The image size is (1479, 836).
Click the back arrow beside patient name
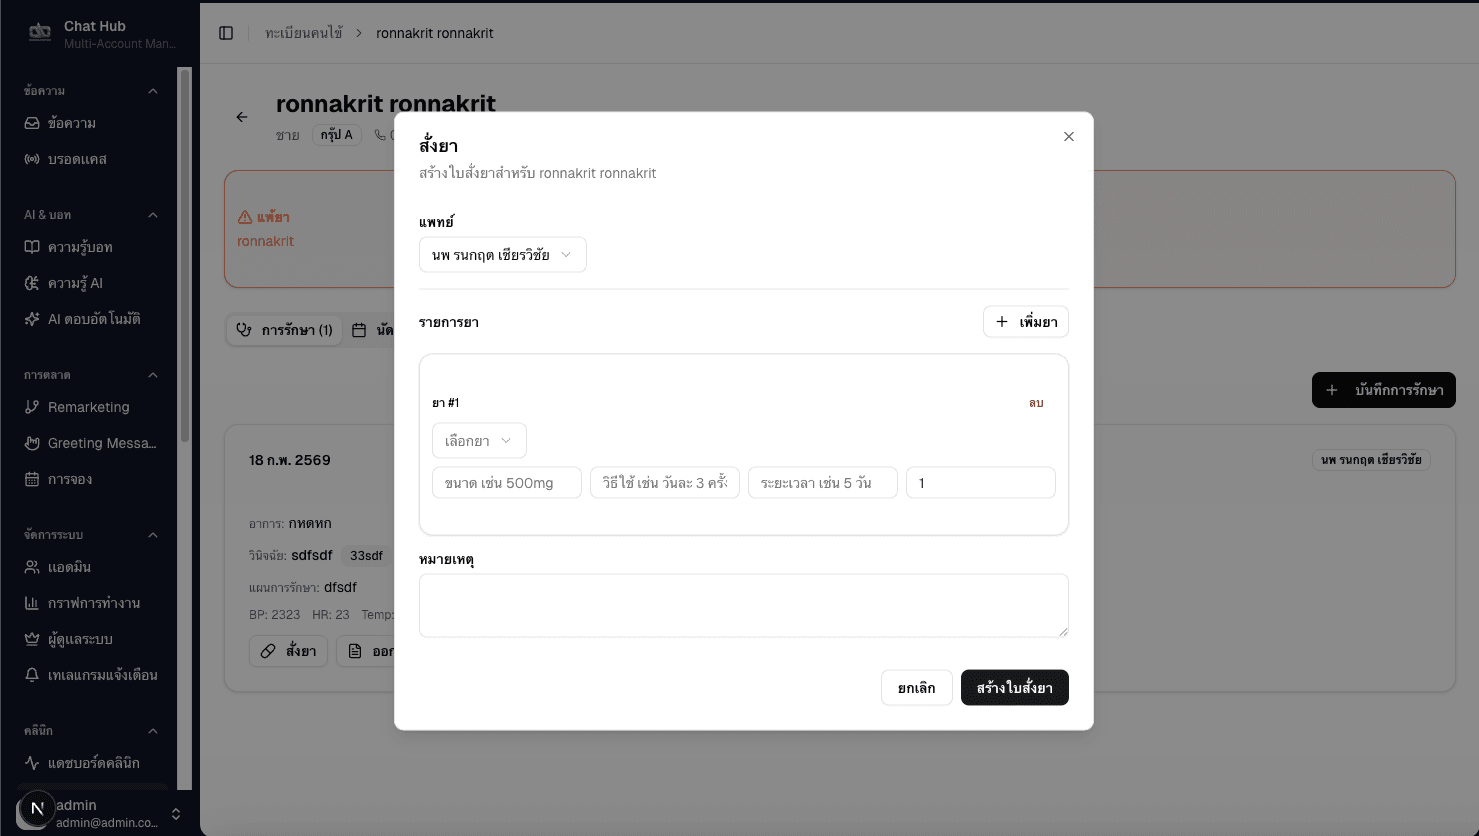(x=242, y=117)
